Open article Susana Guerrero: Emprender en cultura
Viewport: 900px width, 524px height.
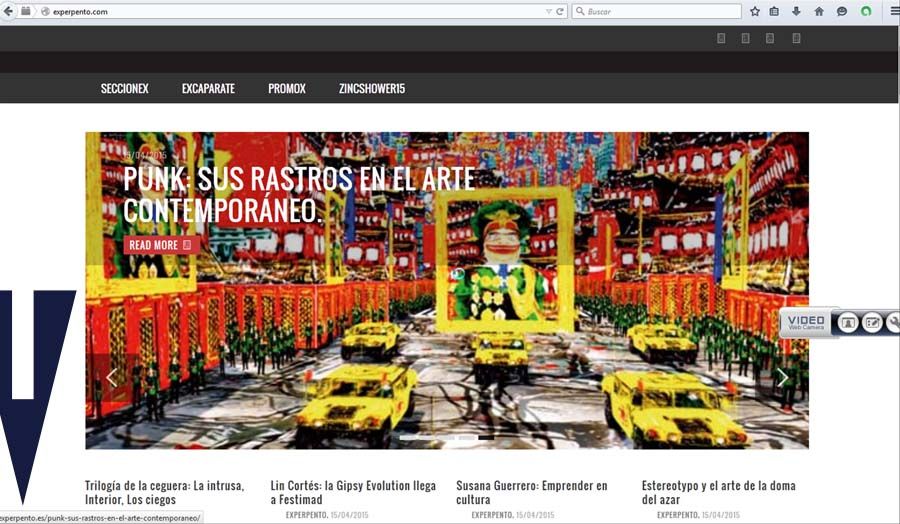532,492
